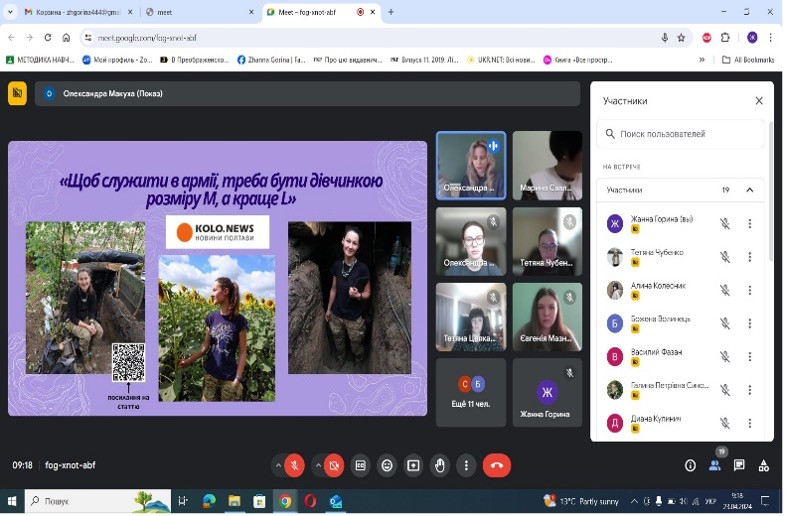Select the speaking Олександра video tile
This screenshot has width=785, height=516.
pos(471,166)
